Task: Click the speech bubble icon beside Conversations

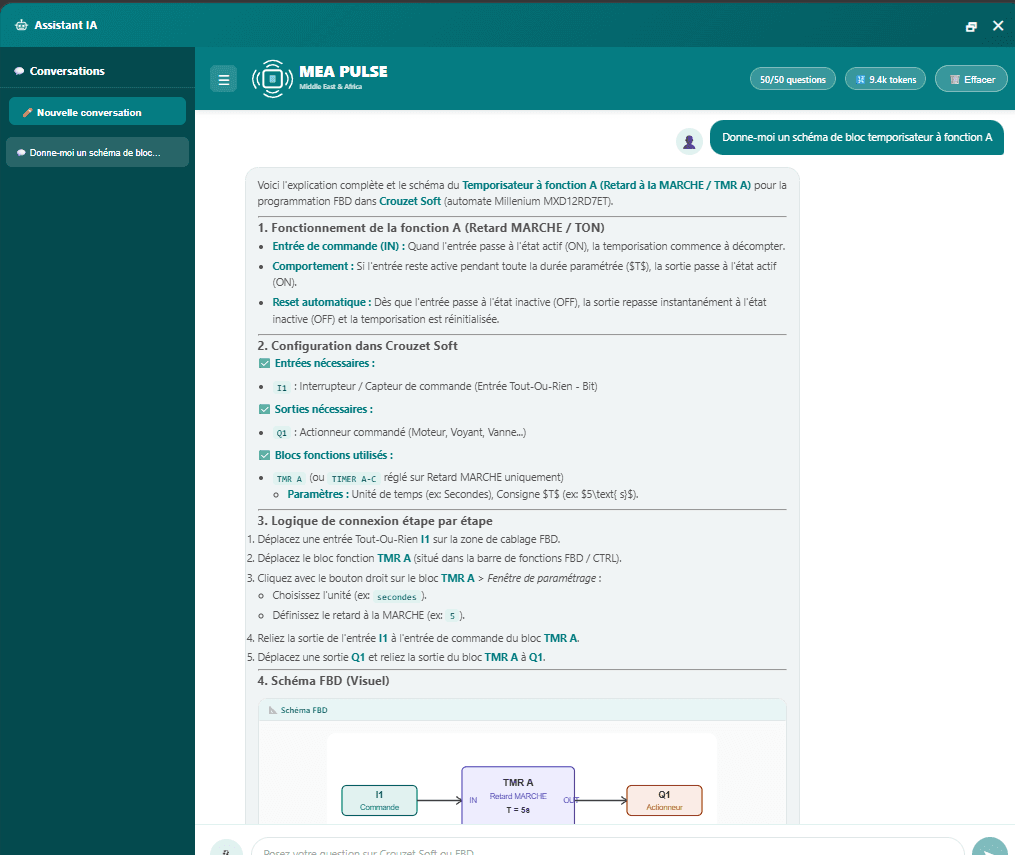Action: (x=19, y=71)
